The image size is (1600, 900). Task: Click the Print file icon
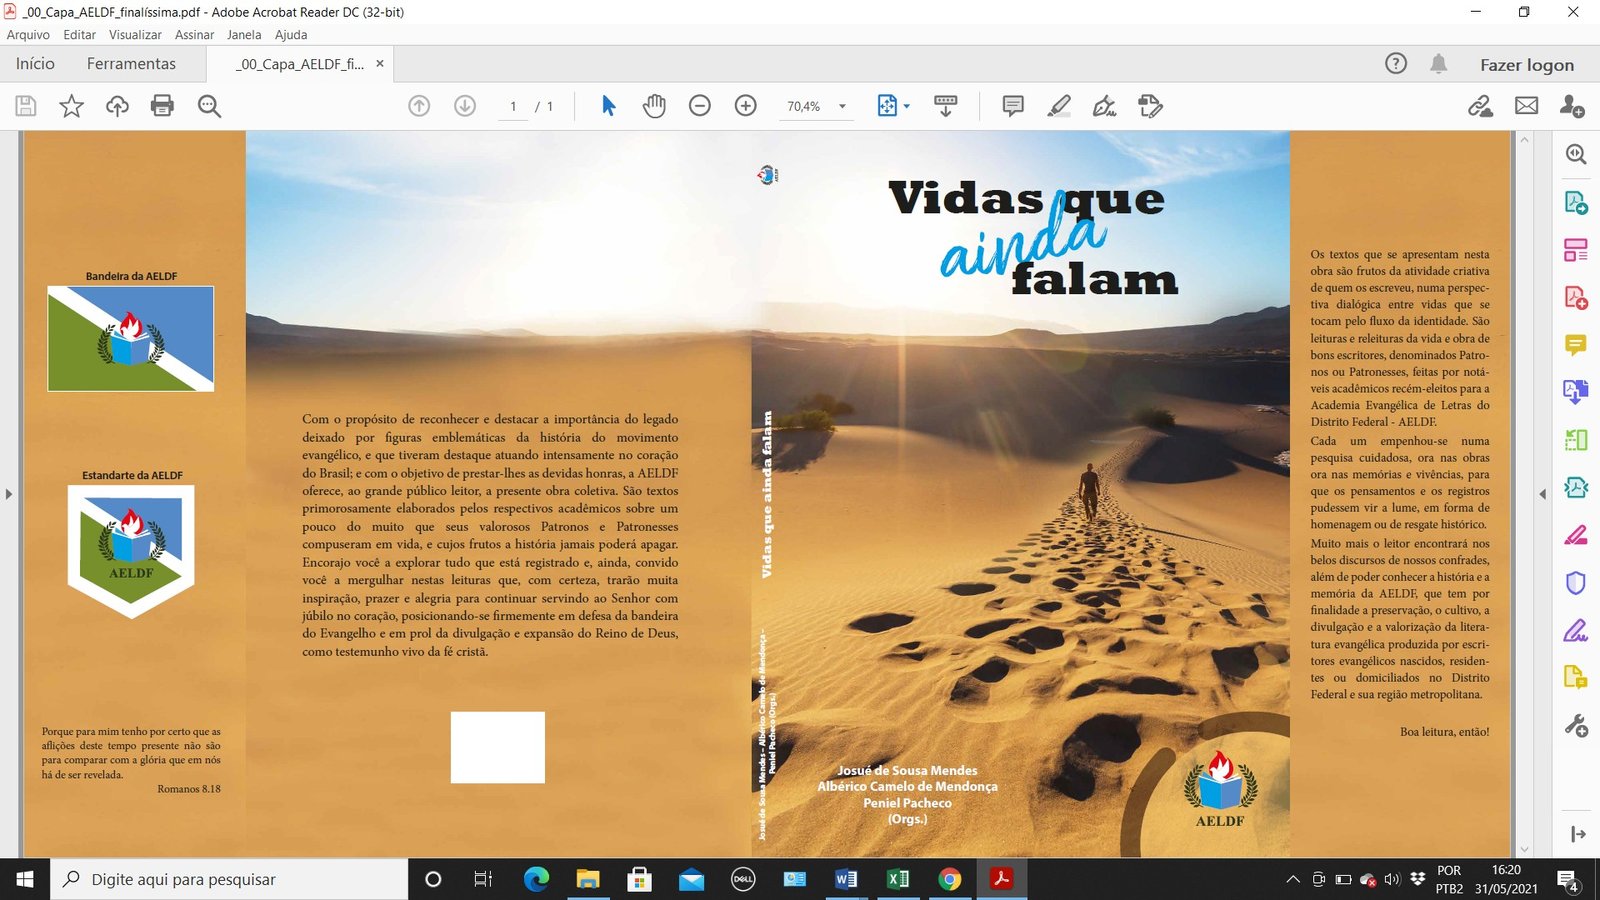pyautogui.click(x=162, y=106)
